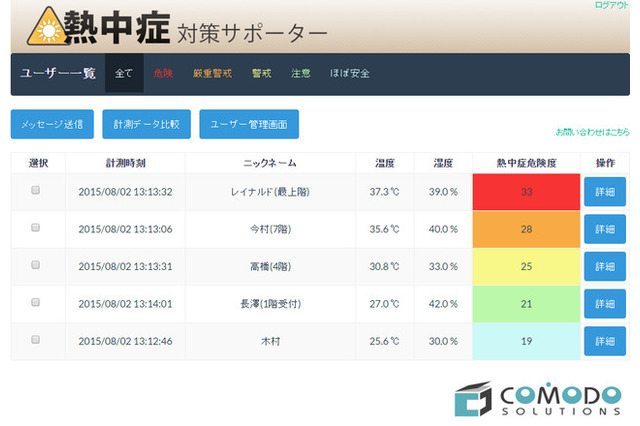The image size is (640, 426).
Task: Click temperature value 27.0 ℃
Action: coord(384,304)
